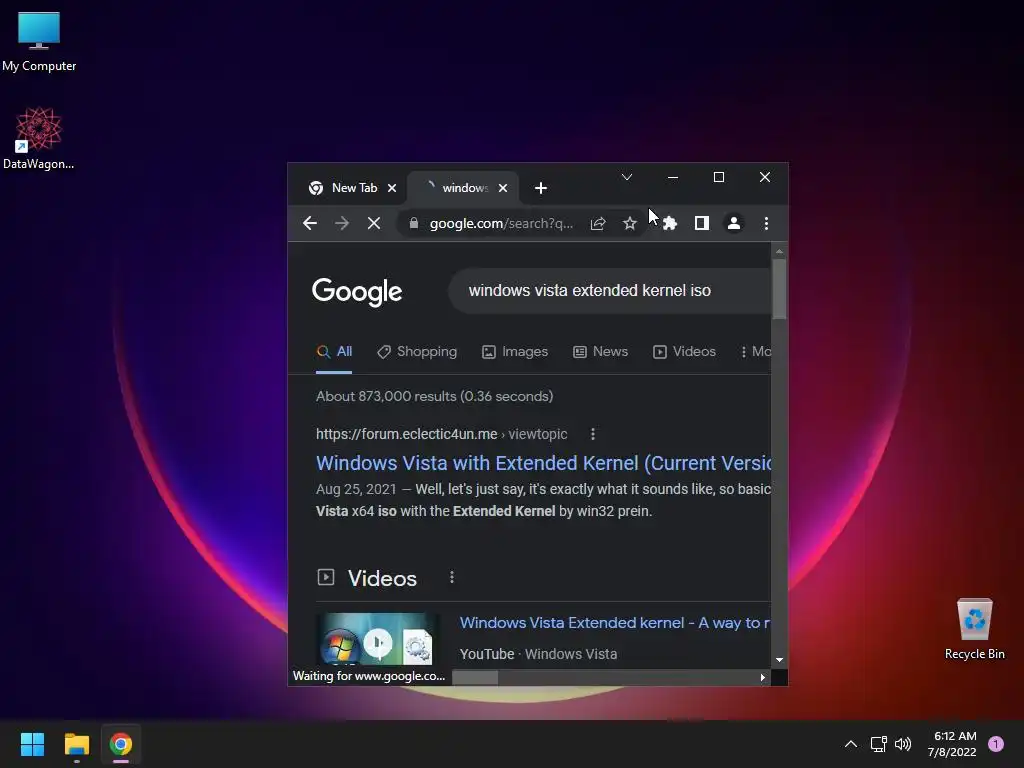Stop loading the page with X button

tap(374, 223)
